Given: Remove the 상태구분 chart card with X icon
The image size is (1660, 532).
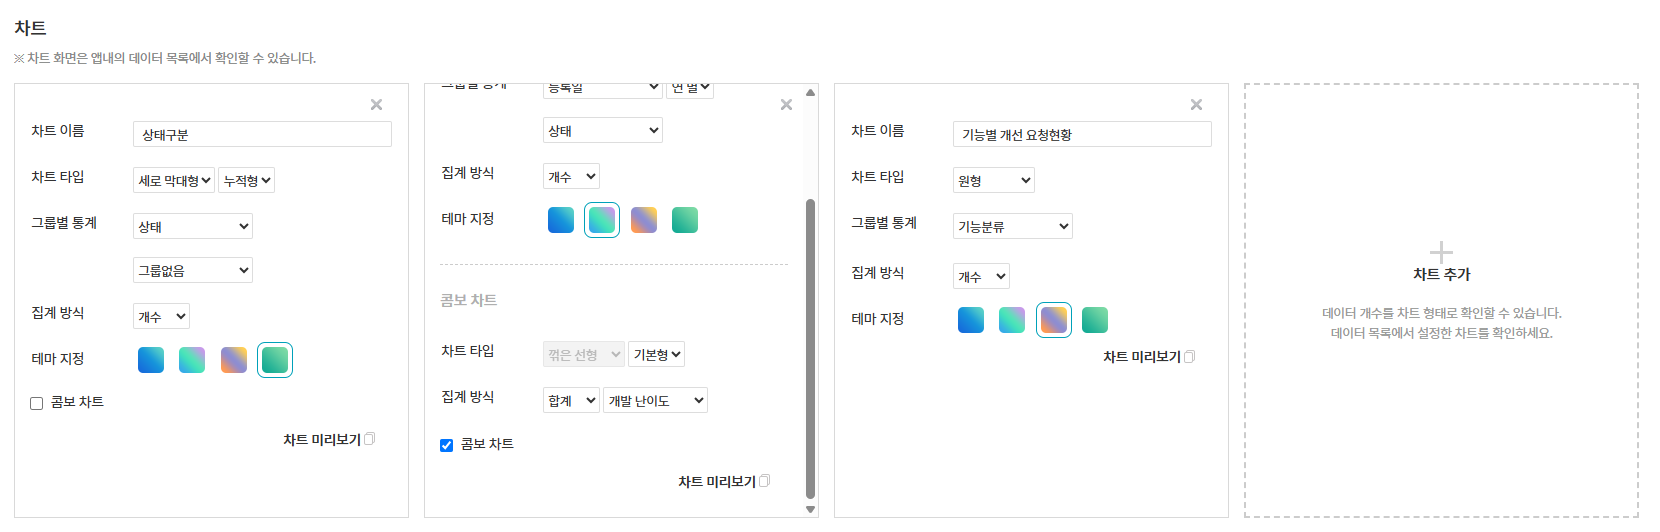Looking at the screenshot, I should tap(376, 105).
